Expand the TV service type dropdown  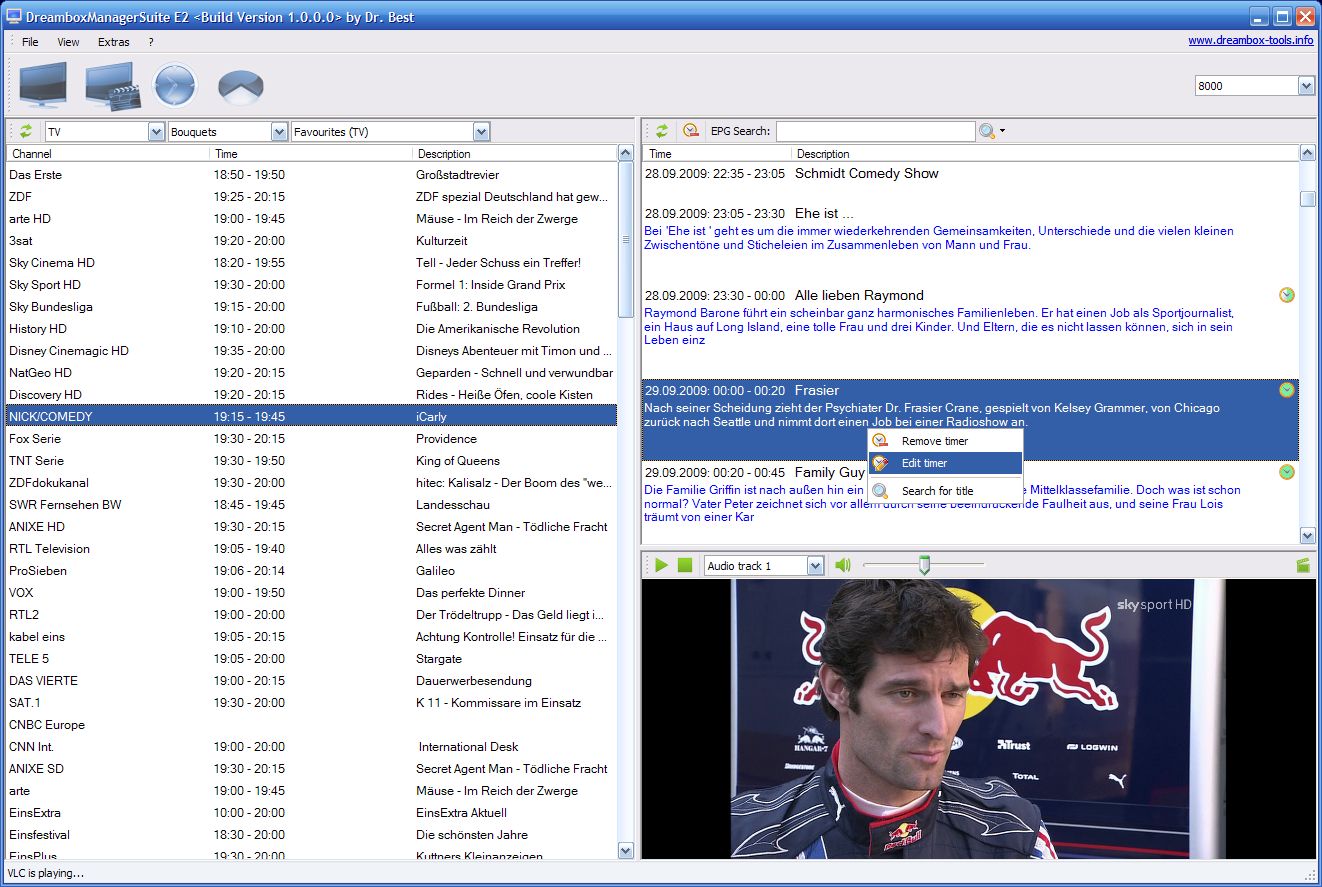[156, 132]
